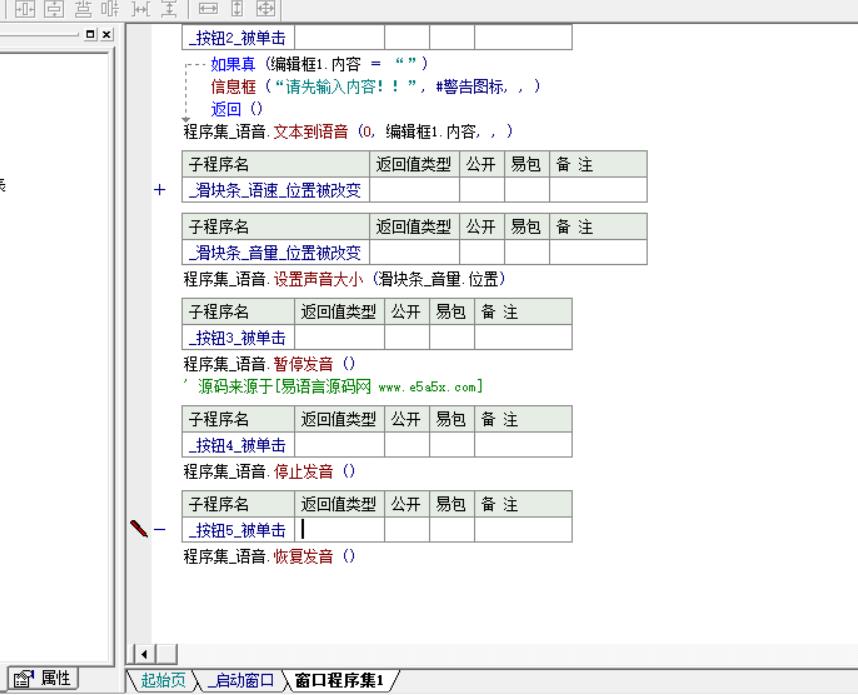Viewport: 858px width, 695px height.
Task: Click the #警告图标 constant in 信息框 line
Action: pyautogui.click(x=471, y=86)
